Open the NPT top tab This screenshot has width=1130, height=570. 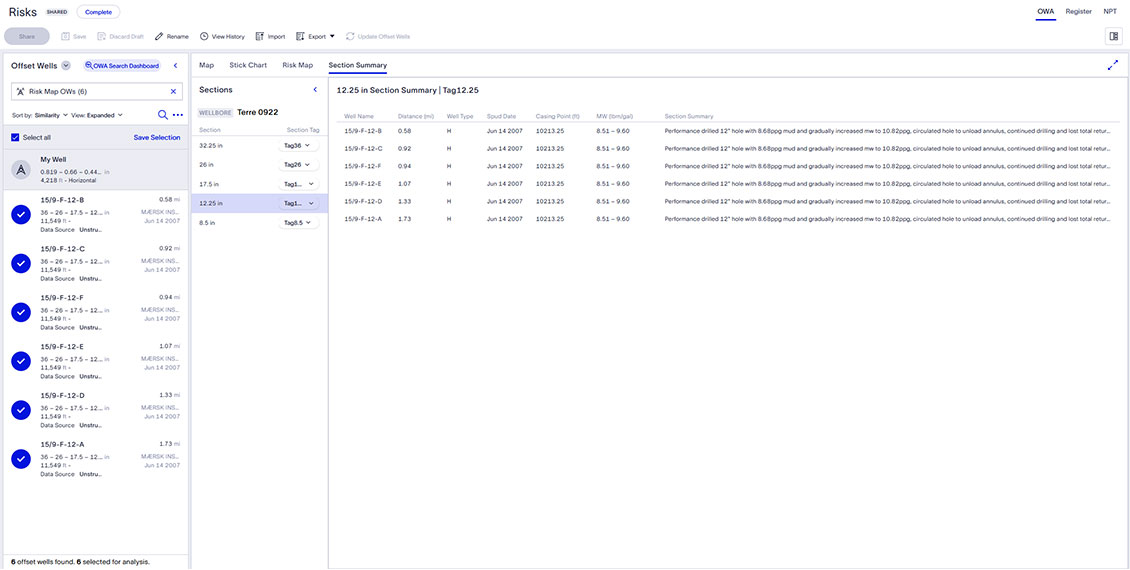coord(1110,12)
